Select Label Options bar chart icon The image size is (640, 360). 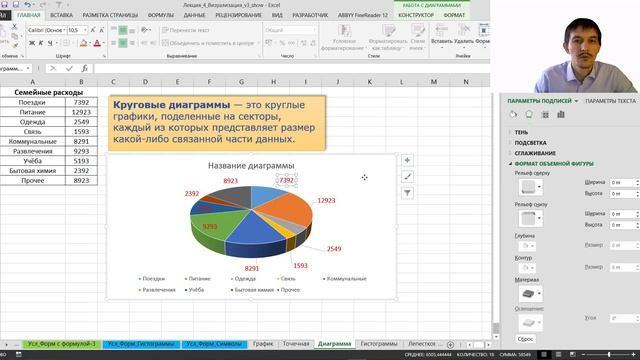(x=561, y=115)
